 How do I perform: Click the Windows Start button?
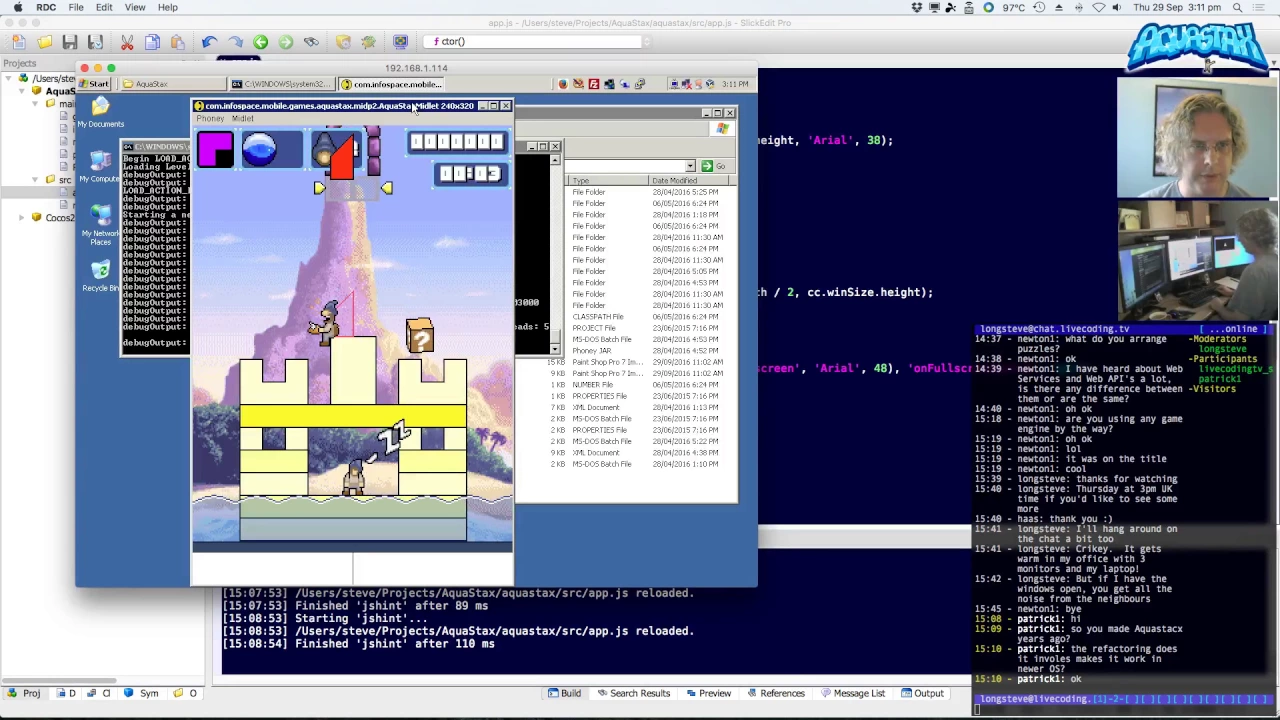click(94, 84)
